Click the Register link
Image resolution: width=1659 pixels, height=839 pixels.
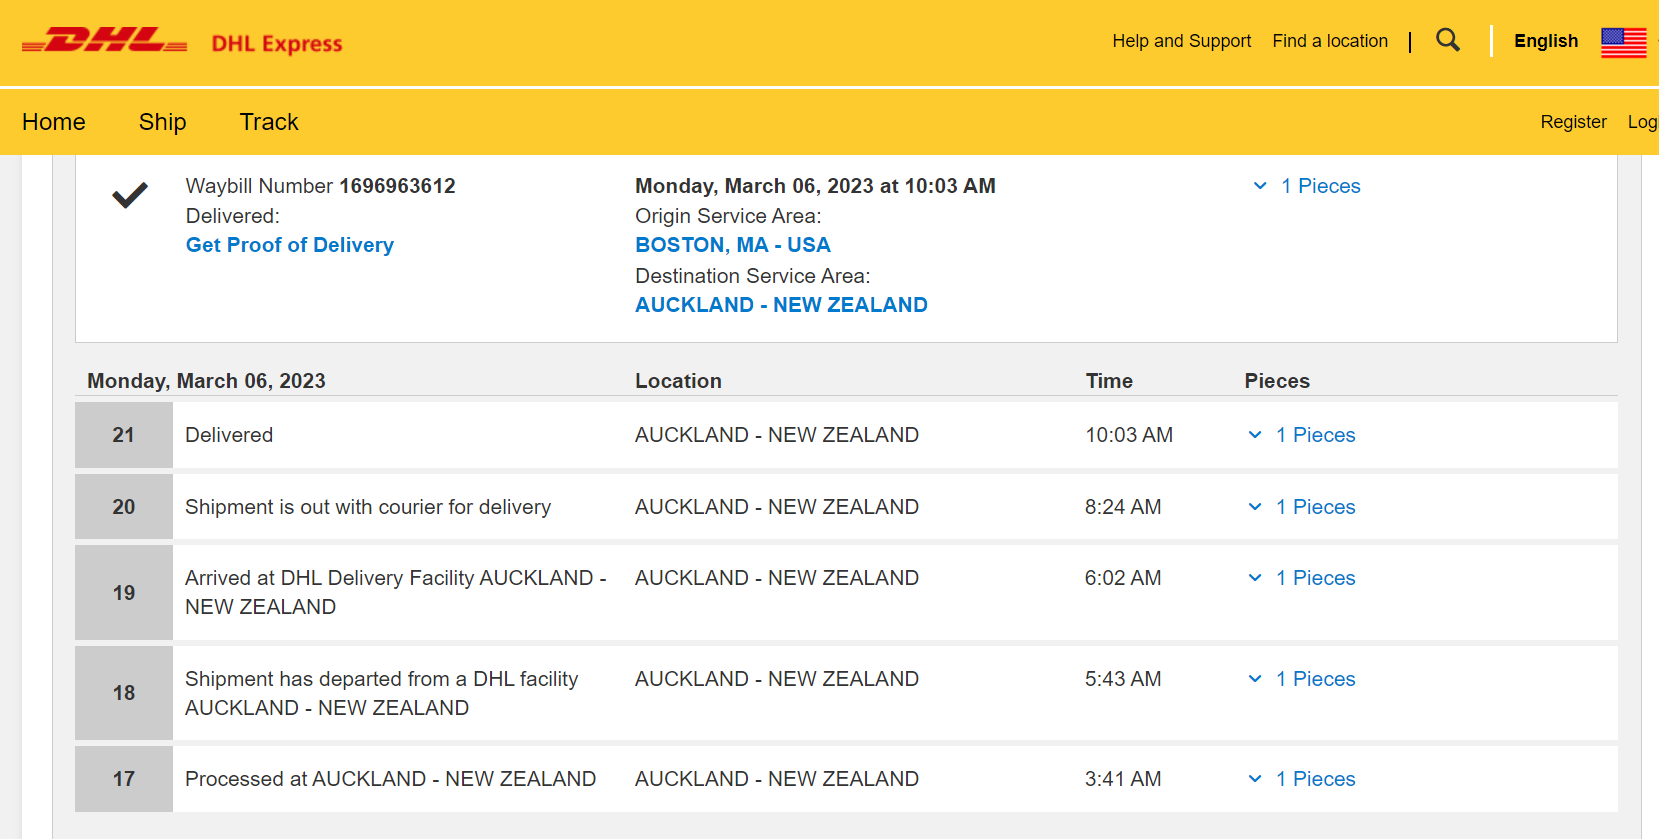click(x=1573, y=122)
